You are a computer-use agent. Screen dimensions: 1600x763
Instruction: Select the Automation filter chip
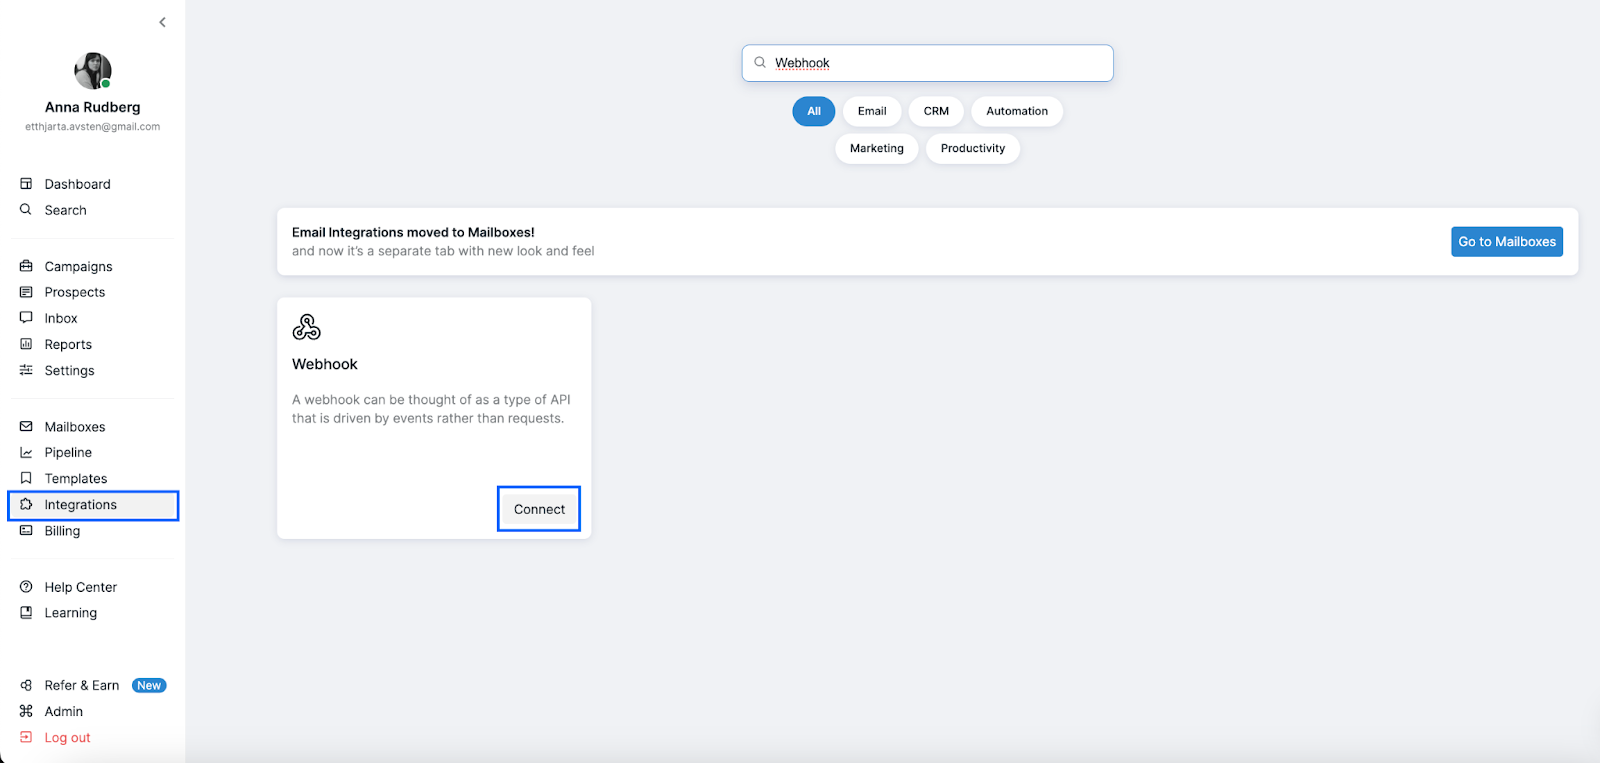1016,111
